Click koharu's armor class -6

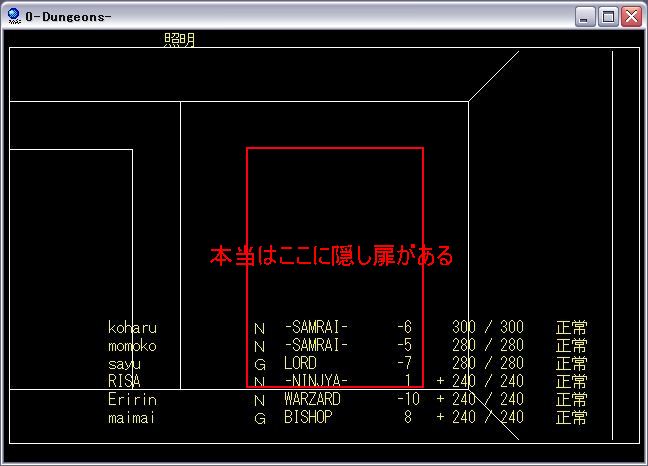[404, 327]
